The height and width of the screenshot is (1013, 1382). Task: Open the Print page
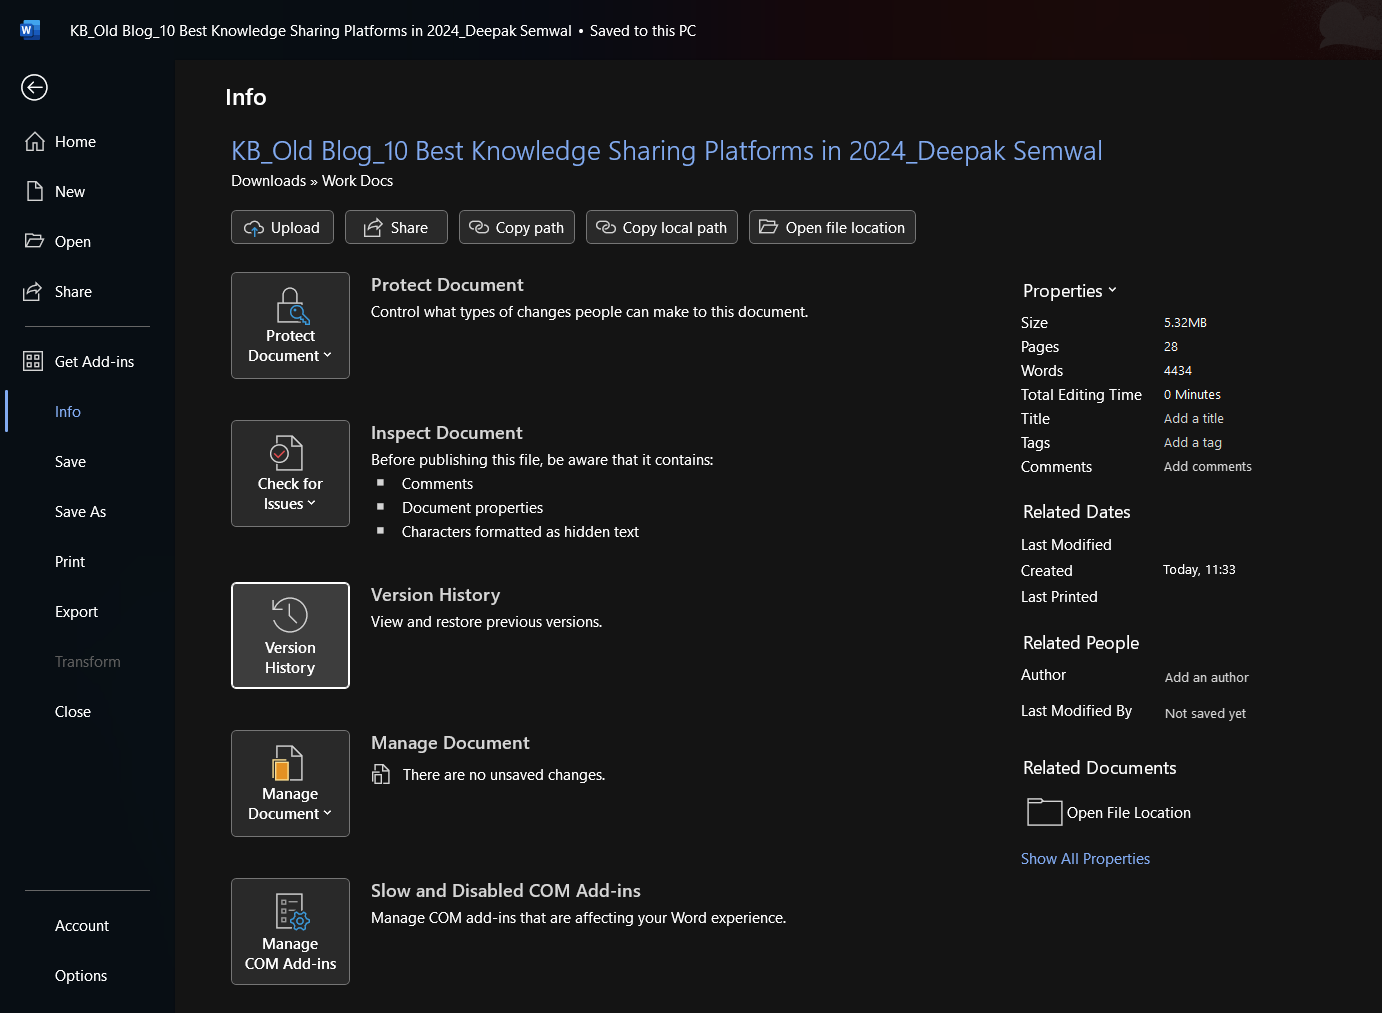click(x=70, y=562)
